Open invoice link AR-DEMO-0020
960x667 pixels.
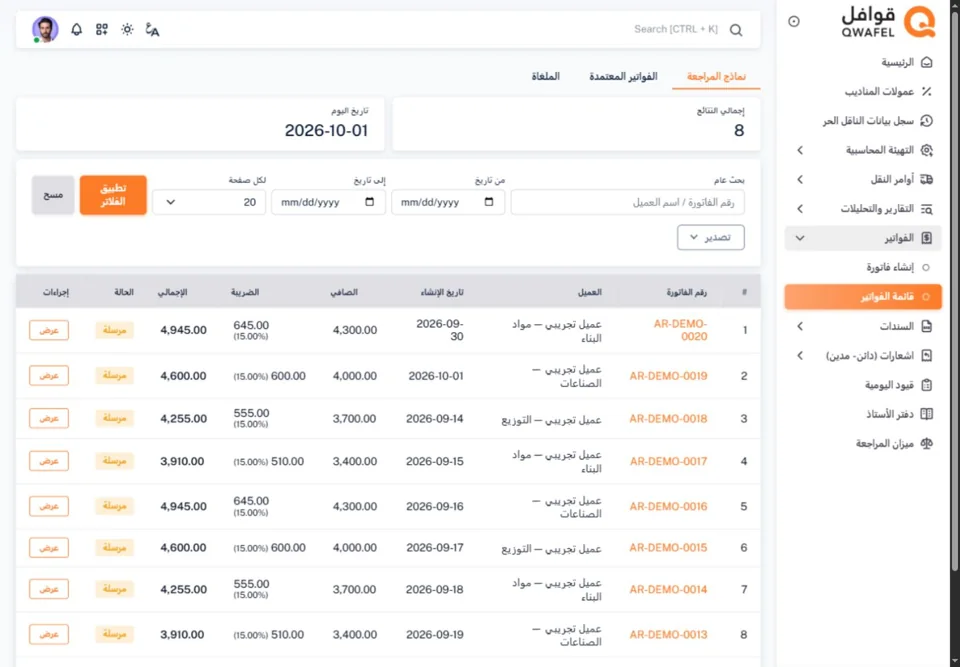pos(681,330)
